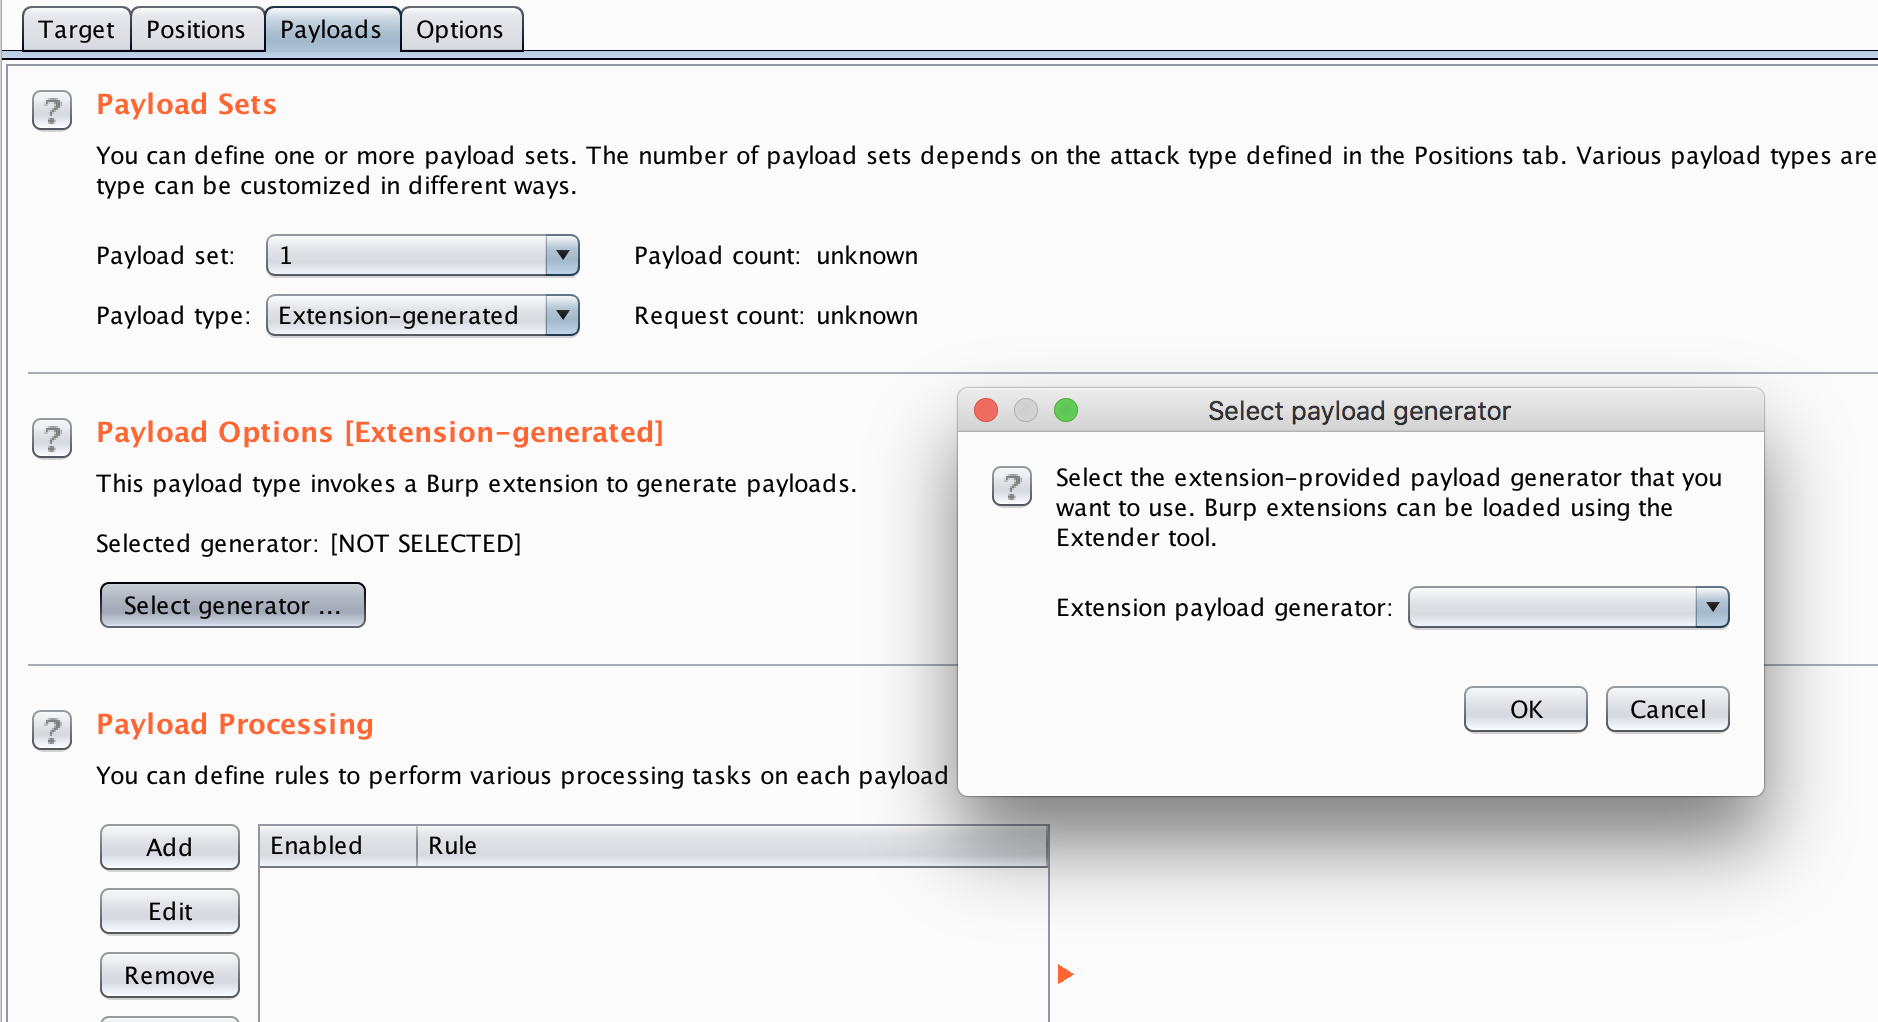Add a new payload processing rule
Screen dimensions: 1878x1022
[169, 847]
